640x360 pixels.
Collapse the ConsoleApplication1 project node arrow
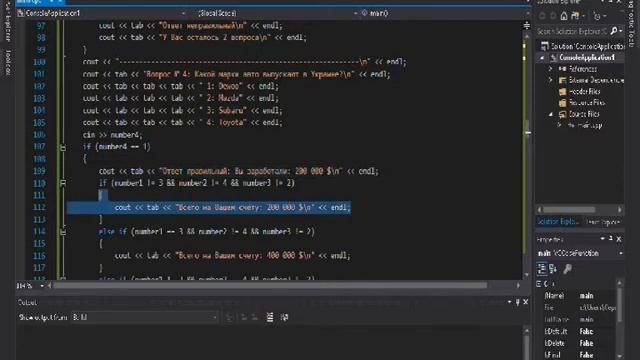pos(542,58)
